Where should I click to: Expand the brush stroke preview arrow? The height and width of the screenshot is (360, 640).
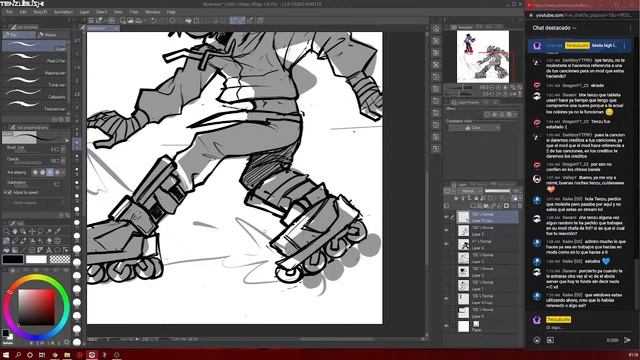tap(67, 140)
